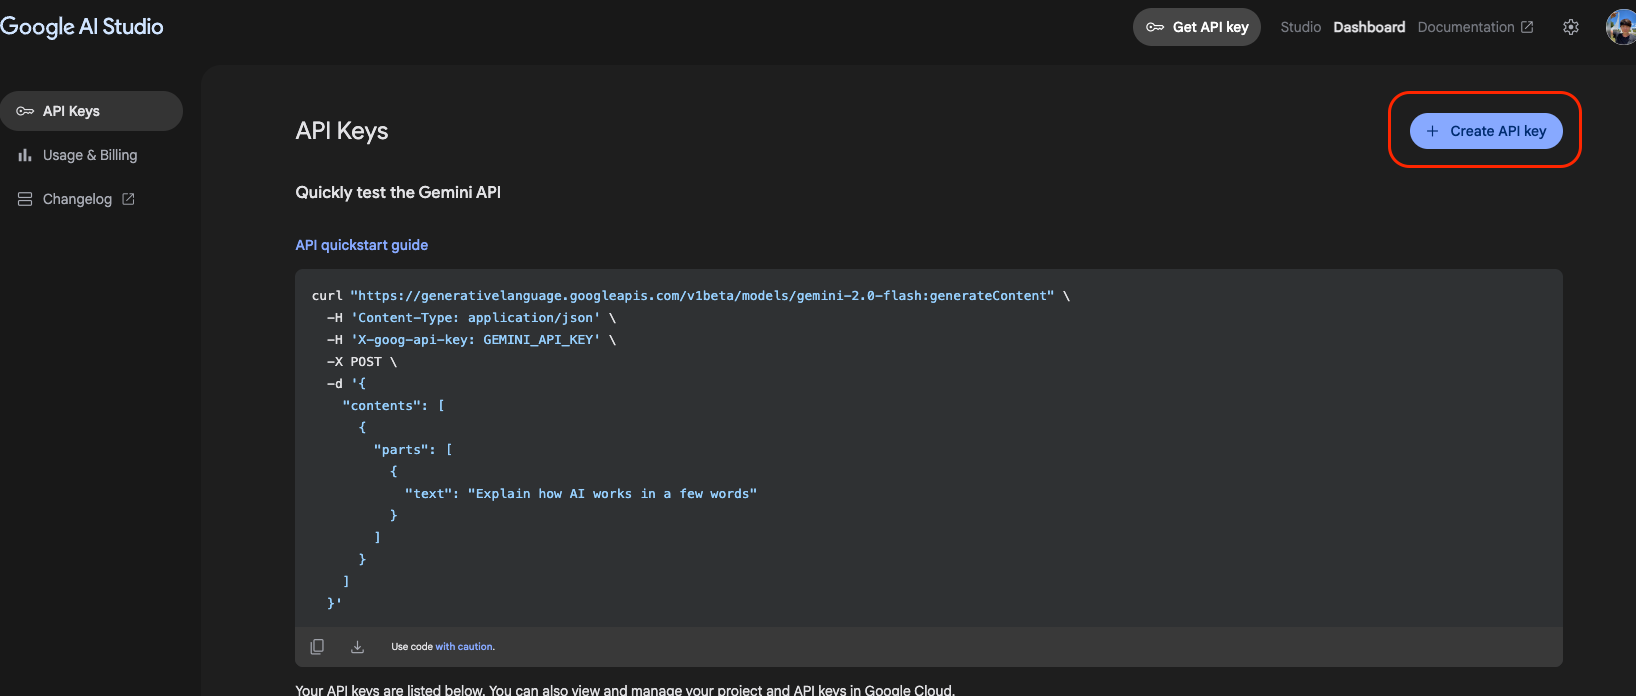Copy the curl code snippet
1636x696 pixels.
click(317, 647)
